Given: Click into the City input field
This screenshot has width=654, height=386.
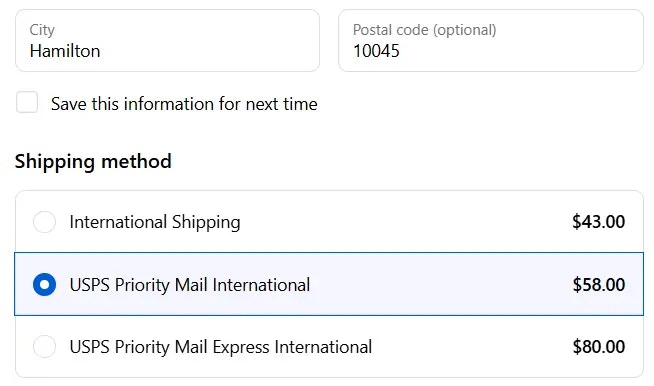Looking at the screenshot, I should click(x=167, y=40).
